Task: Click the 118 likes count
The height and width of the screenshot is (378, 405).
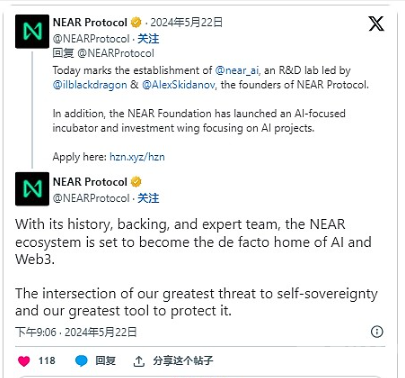Action: coord(47,361)
